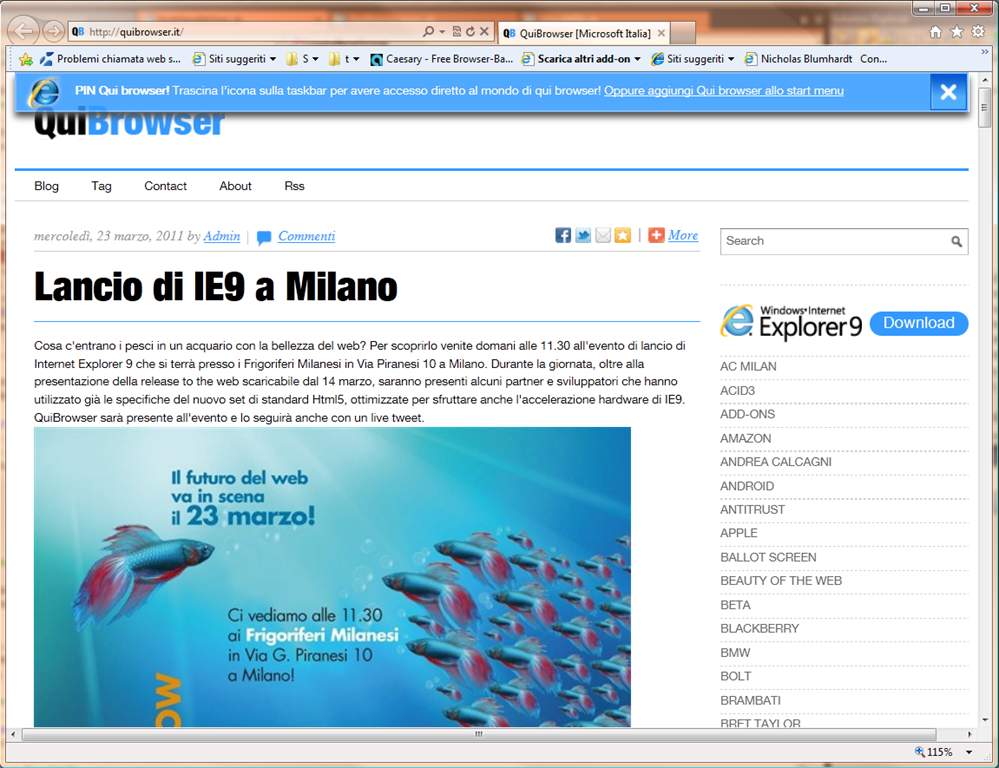Click the Internet Explorer 9 Download button

pyautogui.click(x=918, y=323)
